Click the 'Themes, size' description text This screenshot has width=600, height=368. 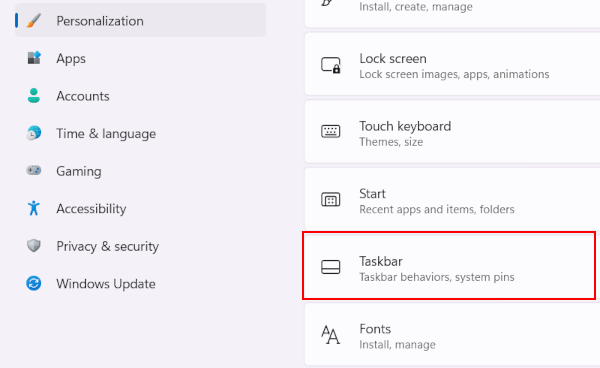391,142
